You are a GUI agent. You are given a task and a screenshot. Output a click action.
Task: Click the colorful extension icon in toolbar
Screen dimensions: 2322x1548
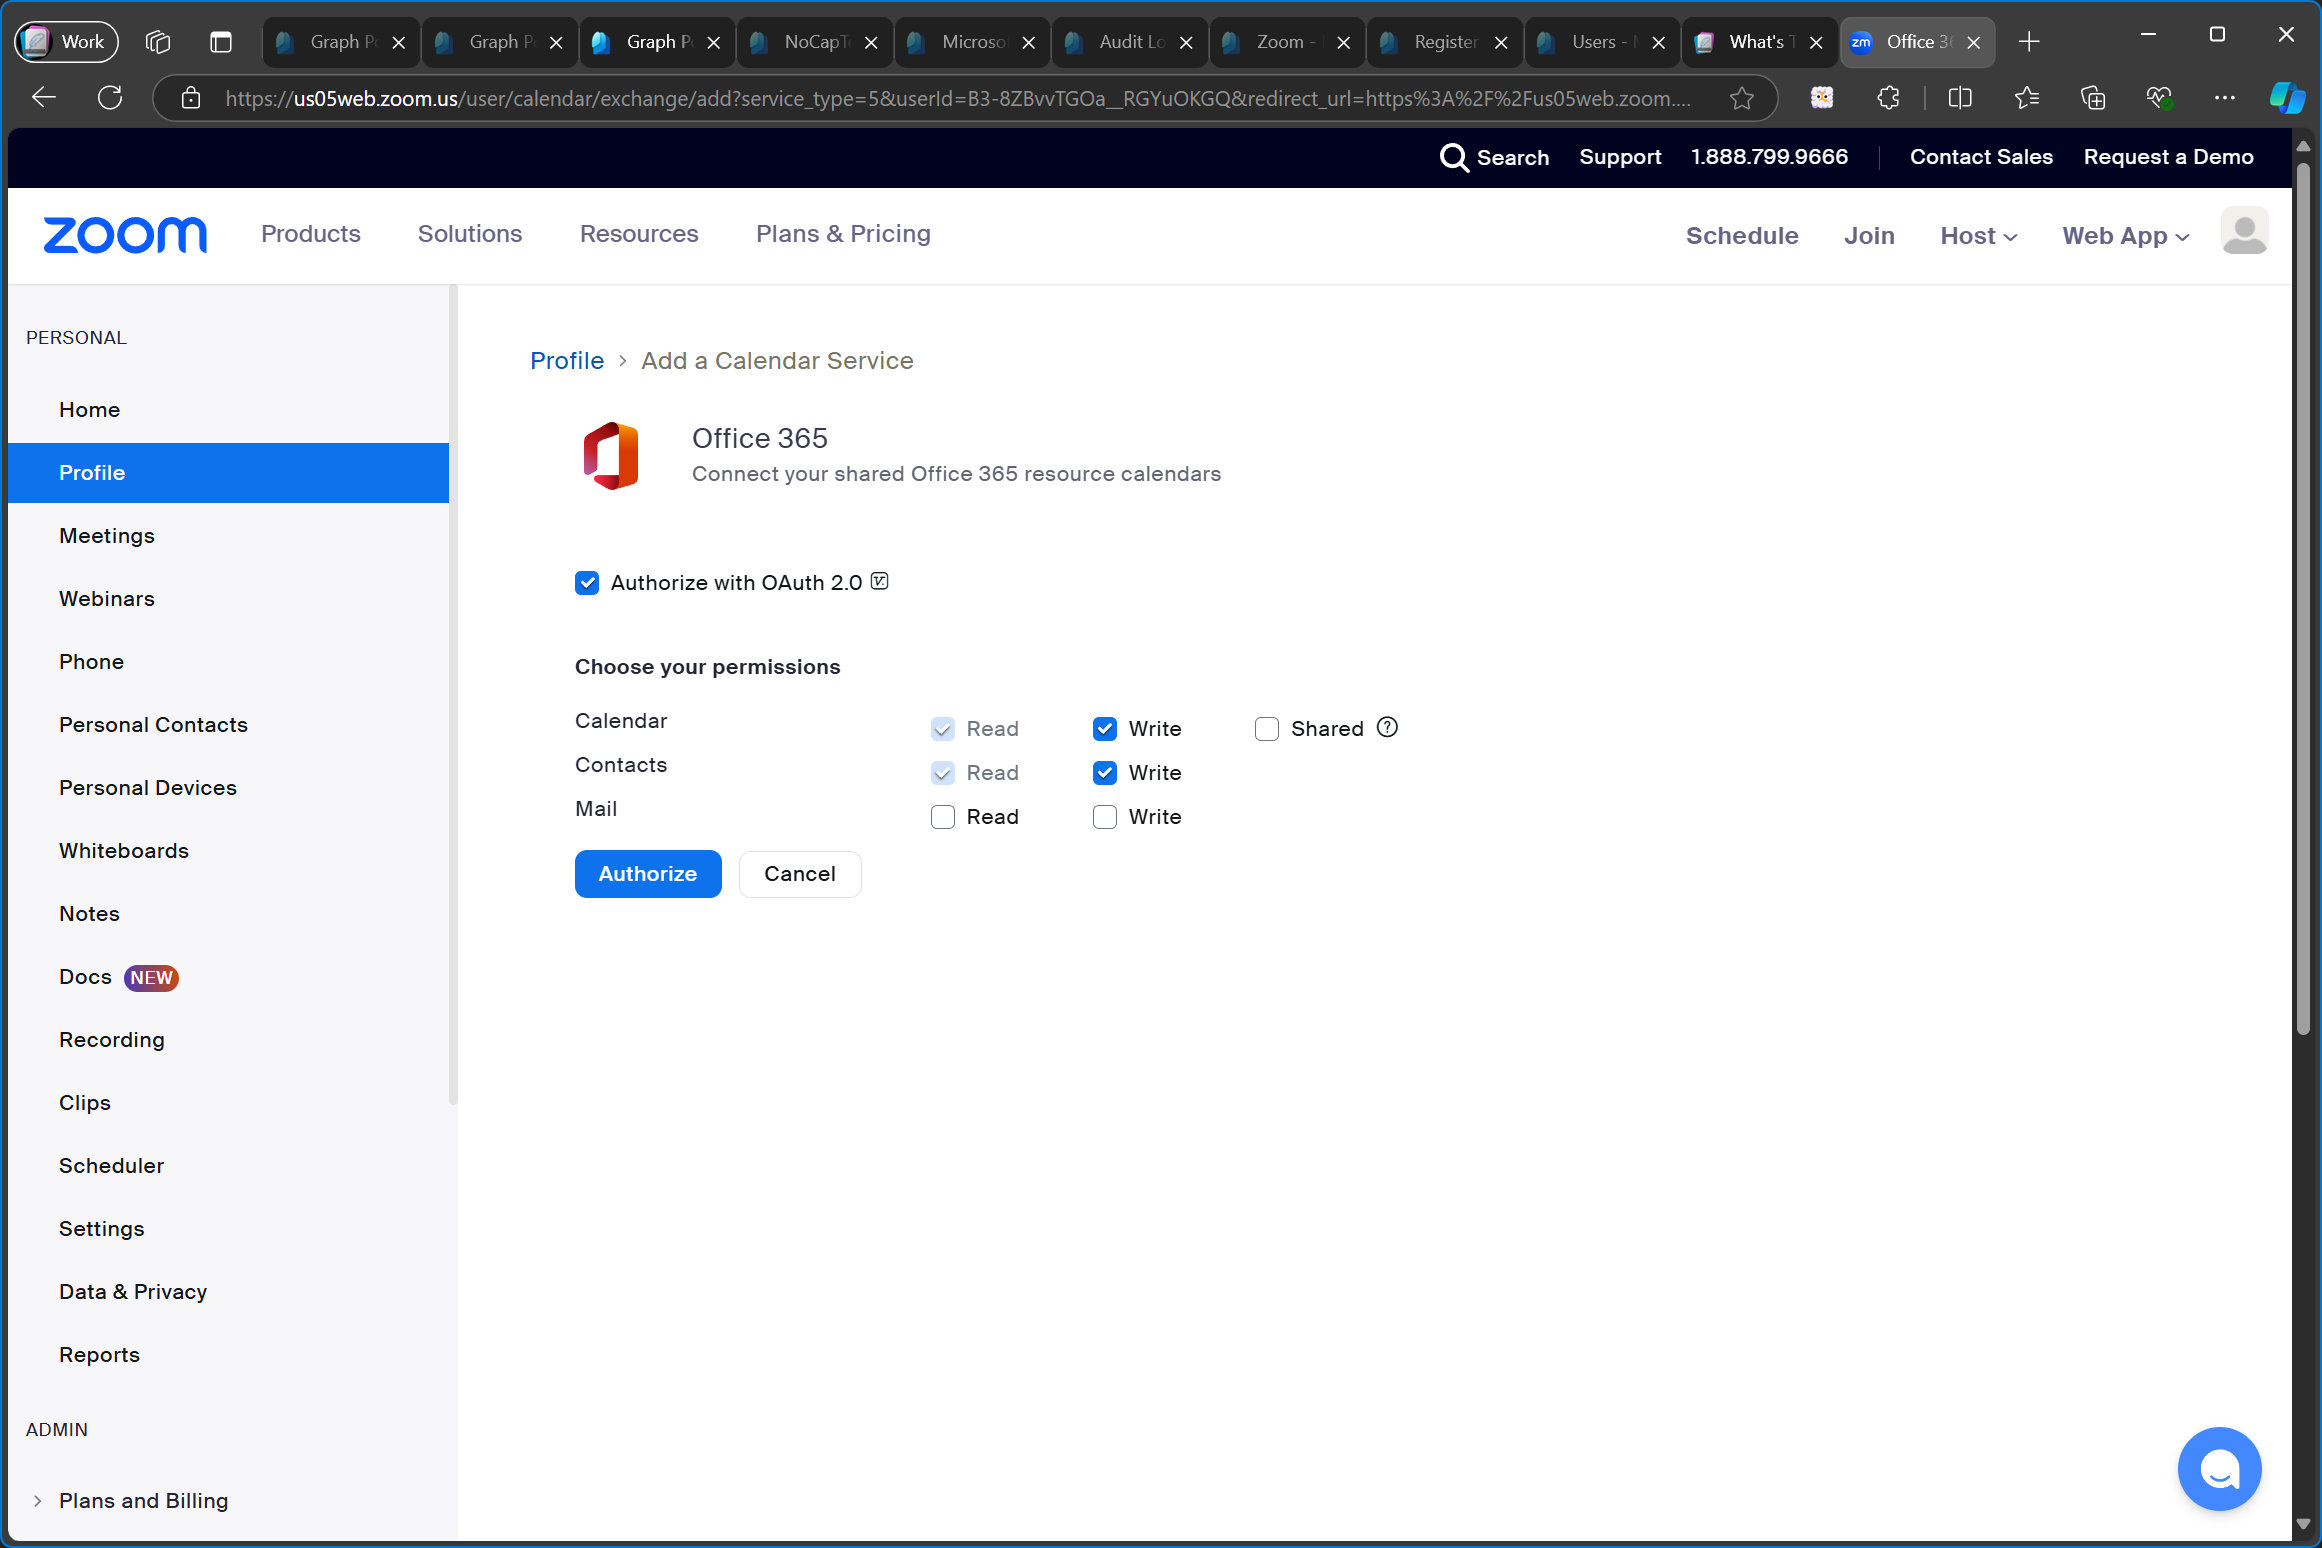pyautogui.click(x=1822, y=98)
